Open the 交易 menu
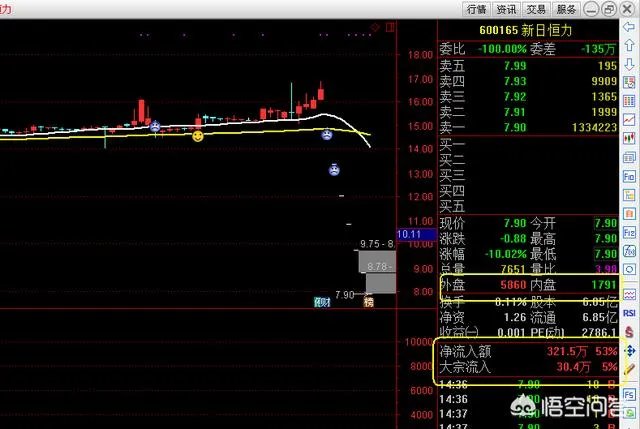This screenshot has width=640, height=429. click(x=538, y=8)
